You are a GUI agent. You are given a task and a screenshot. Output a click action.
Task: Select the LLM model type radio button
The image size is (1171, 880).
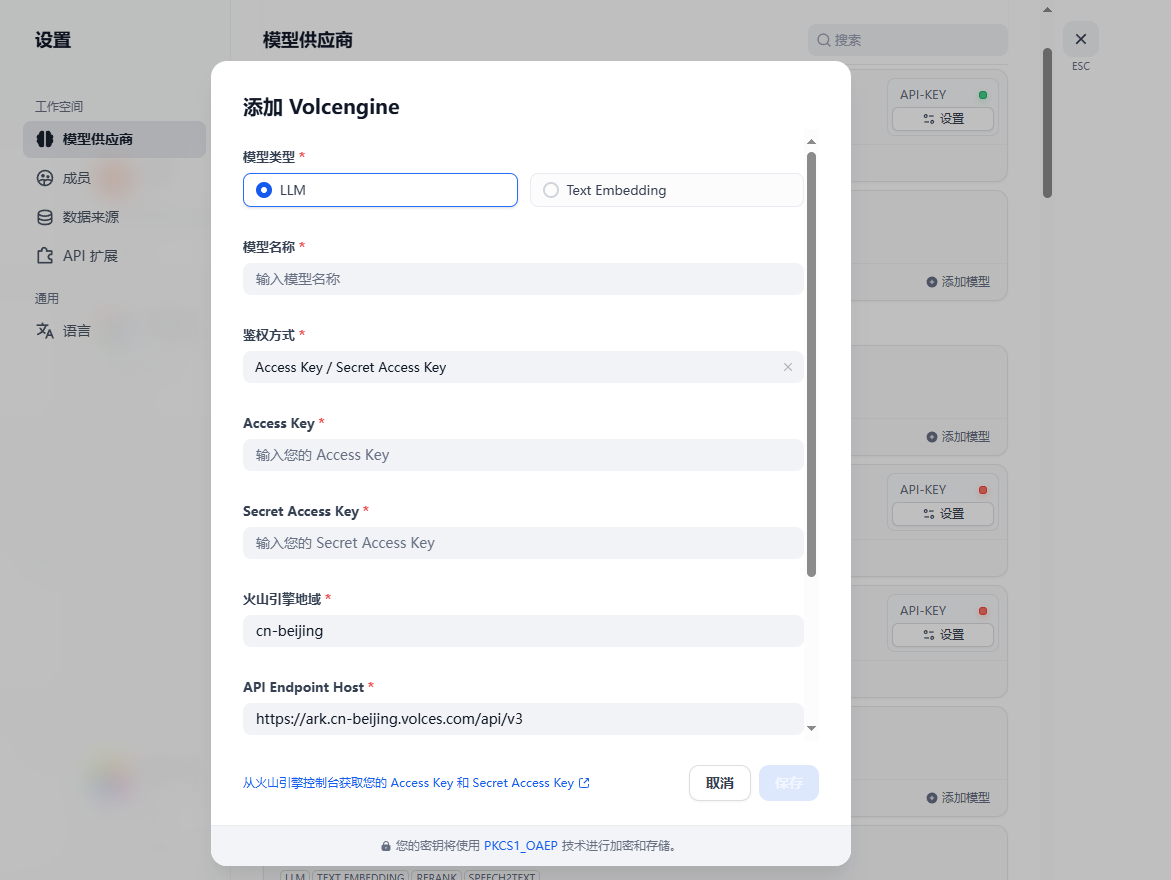click(265, 190)
